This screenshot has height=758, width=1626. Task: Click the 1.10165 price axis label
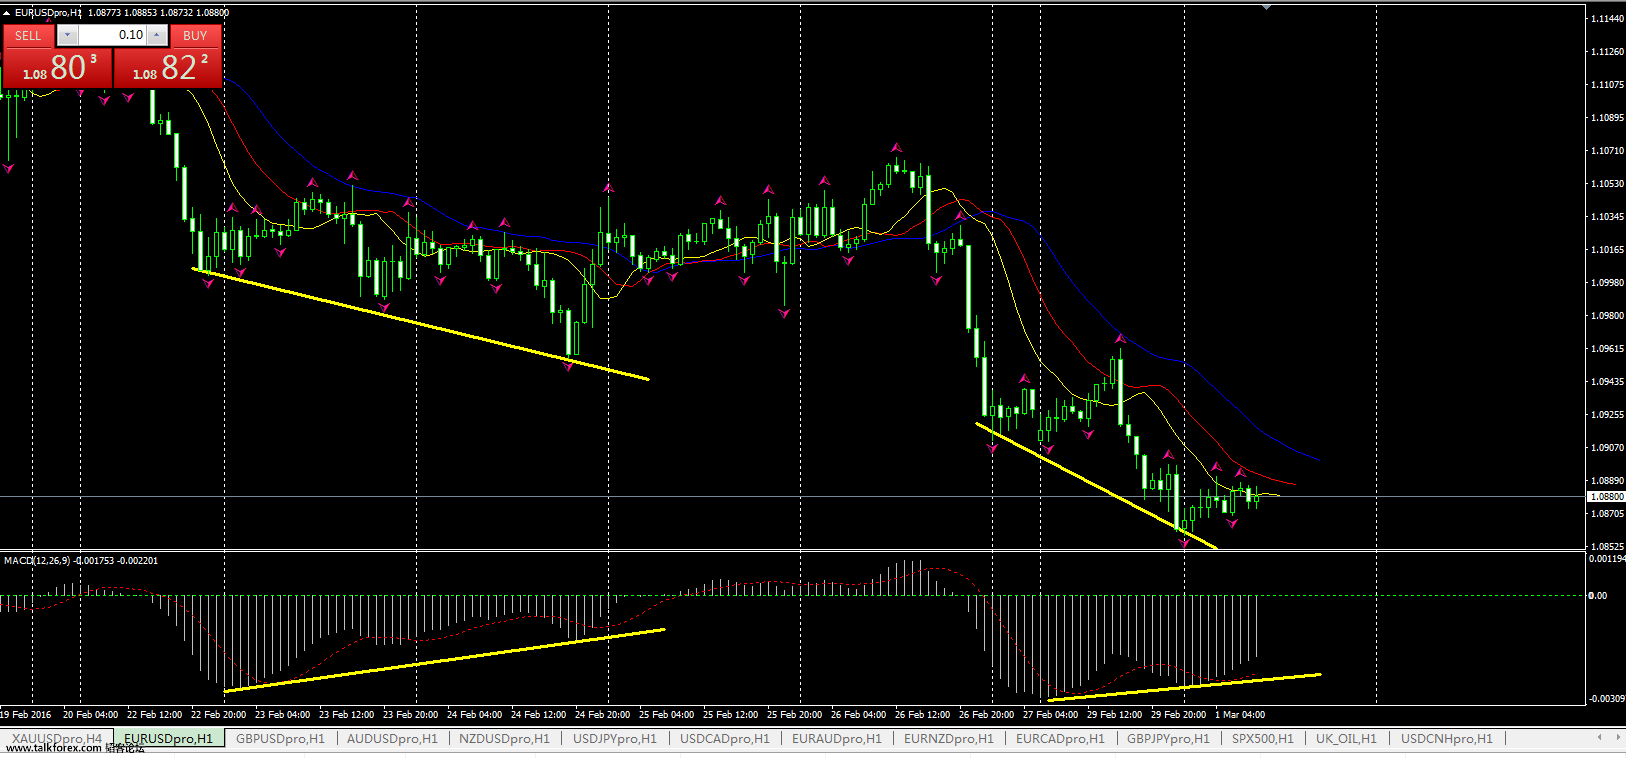[1607, 250]
